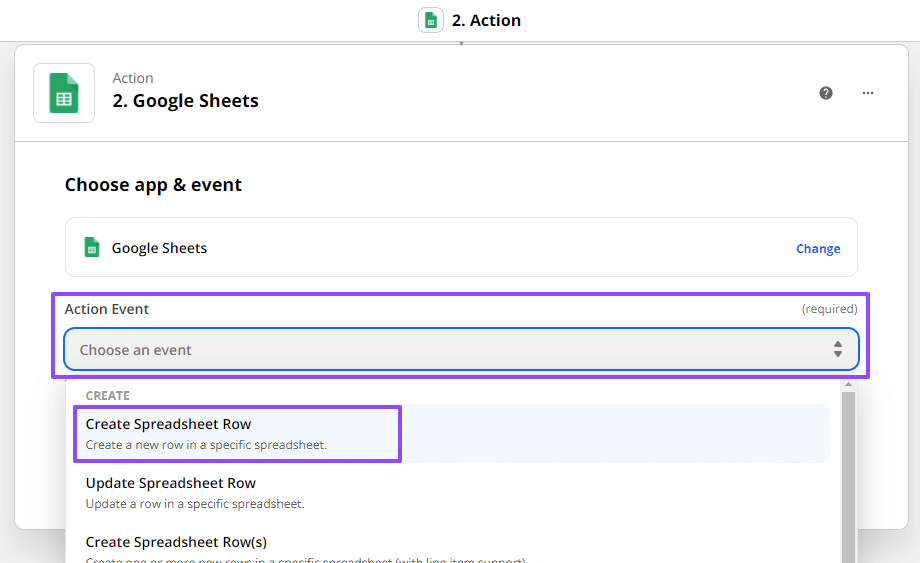This screenshot has width=920, height=563.
Task: Open the help question mark icon
Action: tap(826, 93)
